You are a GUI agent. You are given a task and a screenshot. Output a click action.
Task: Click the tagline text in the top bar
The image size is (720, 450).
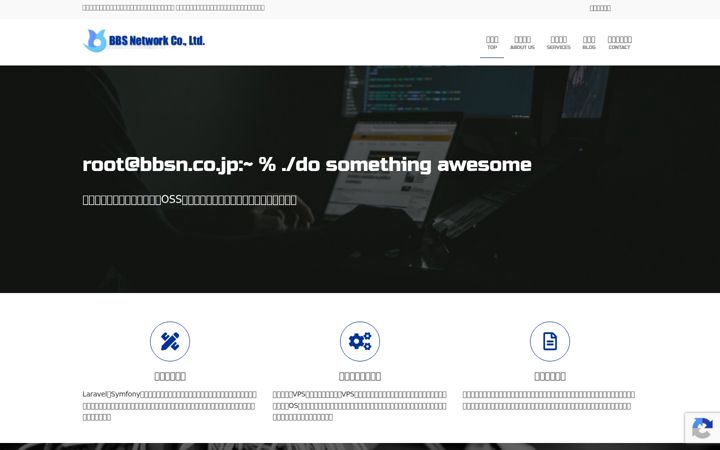pos(174,8)
